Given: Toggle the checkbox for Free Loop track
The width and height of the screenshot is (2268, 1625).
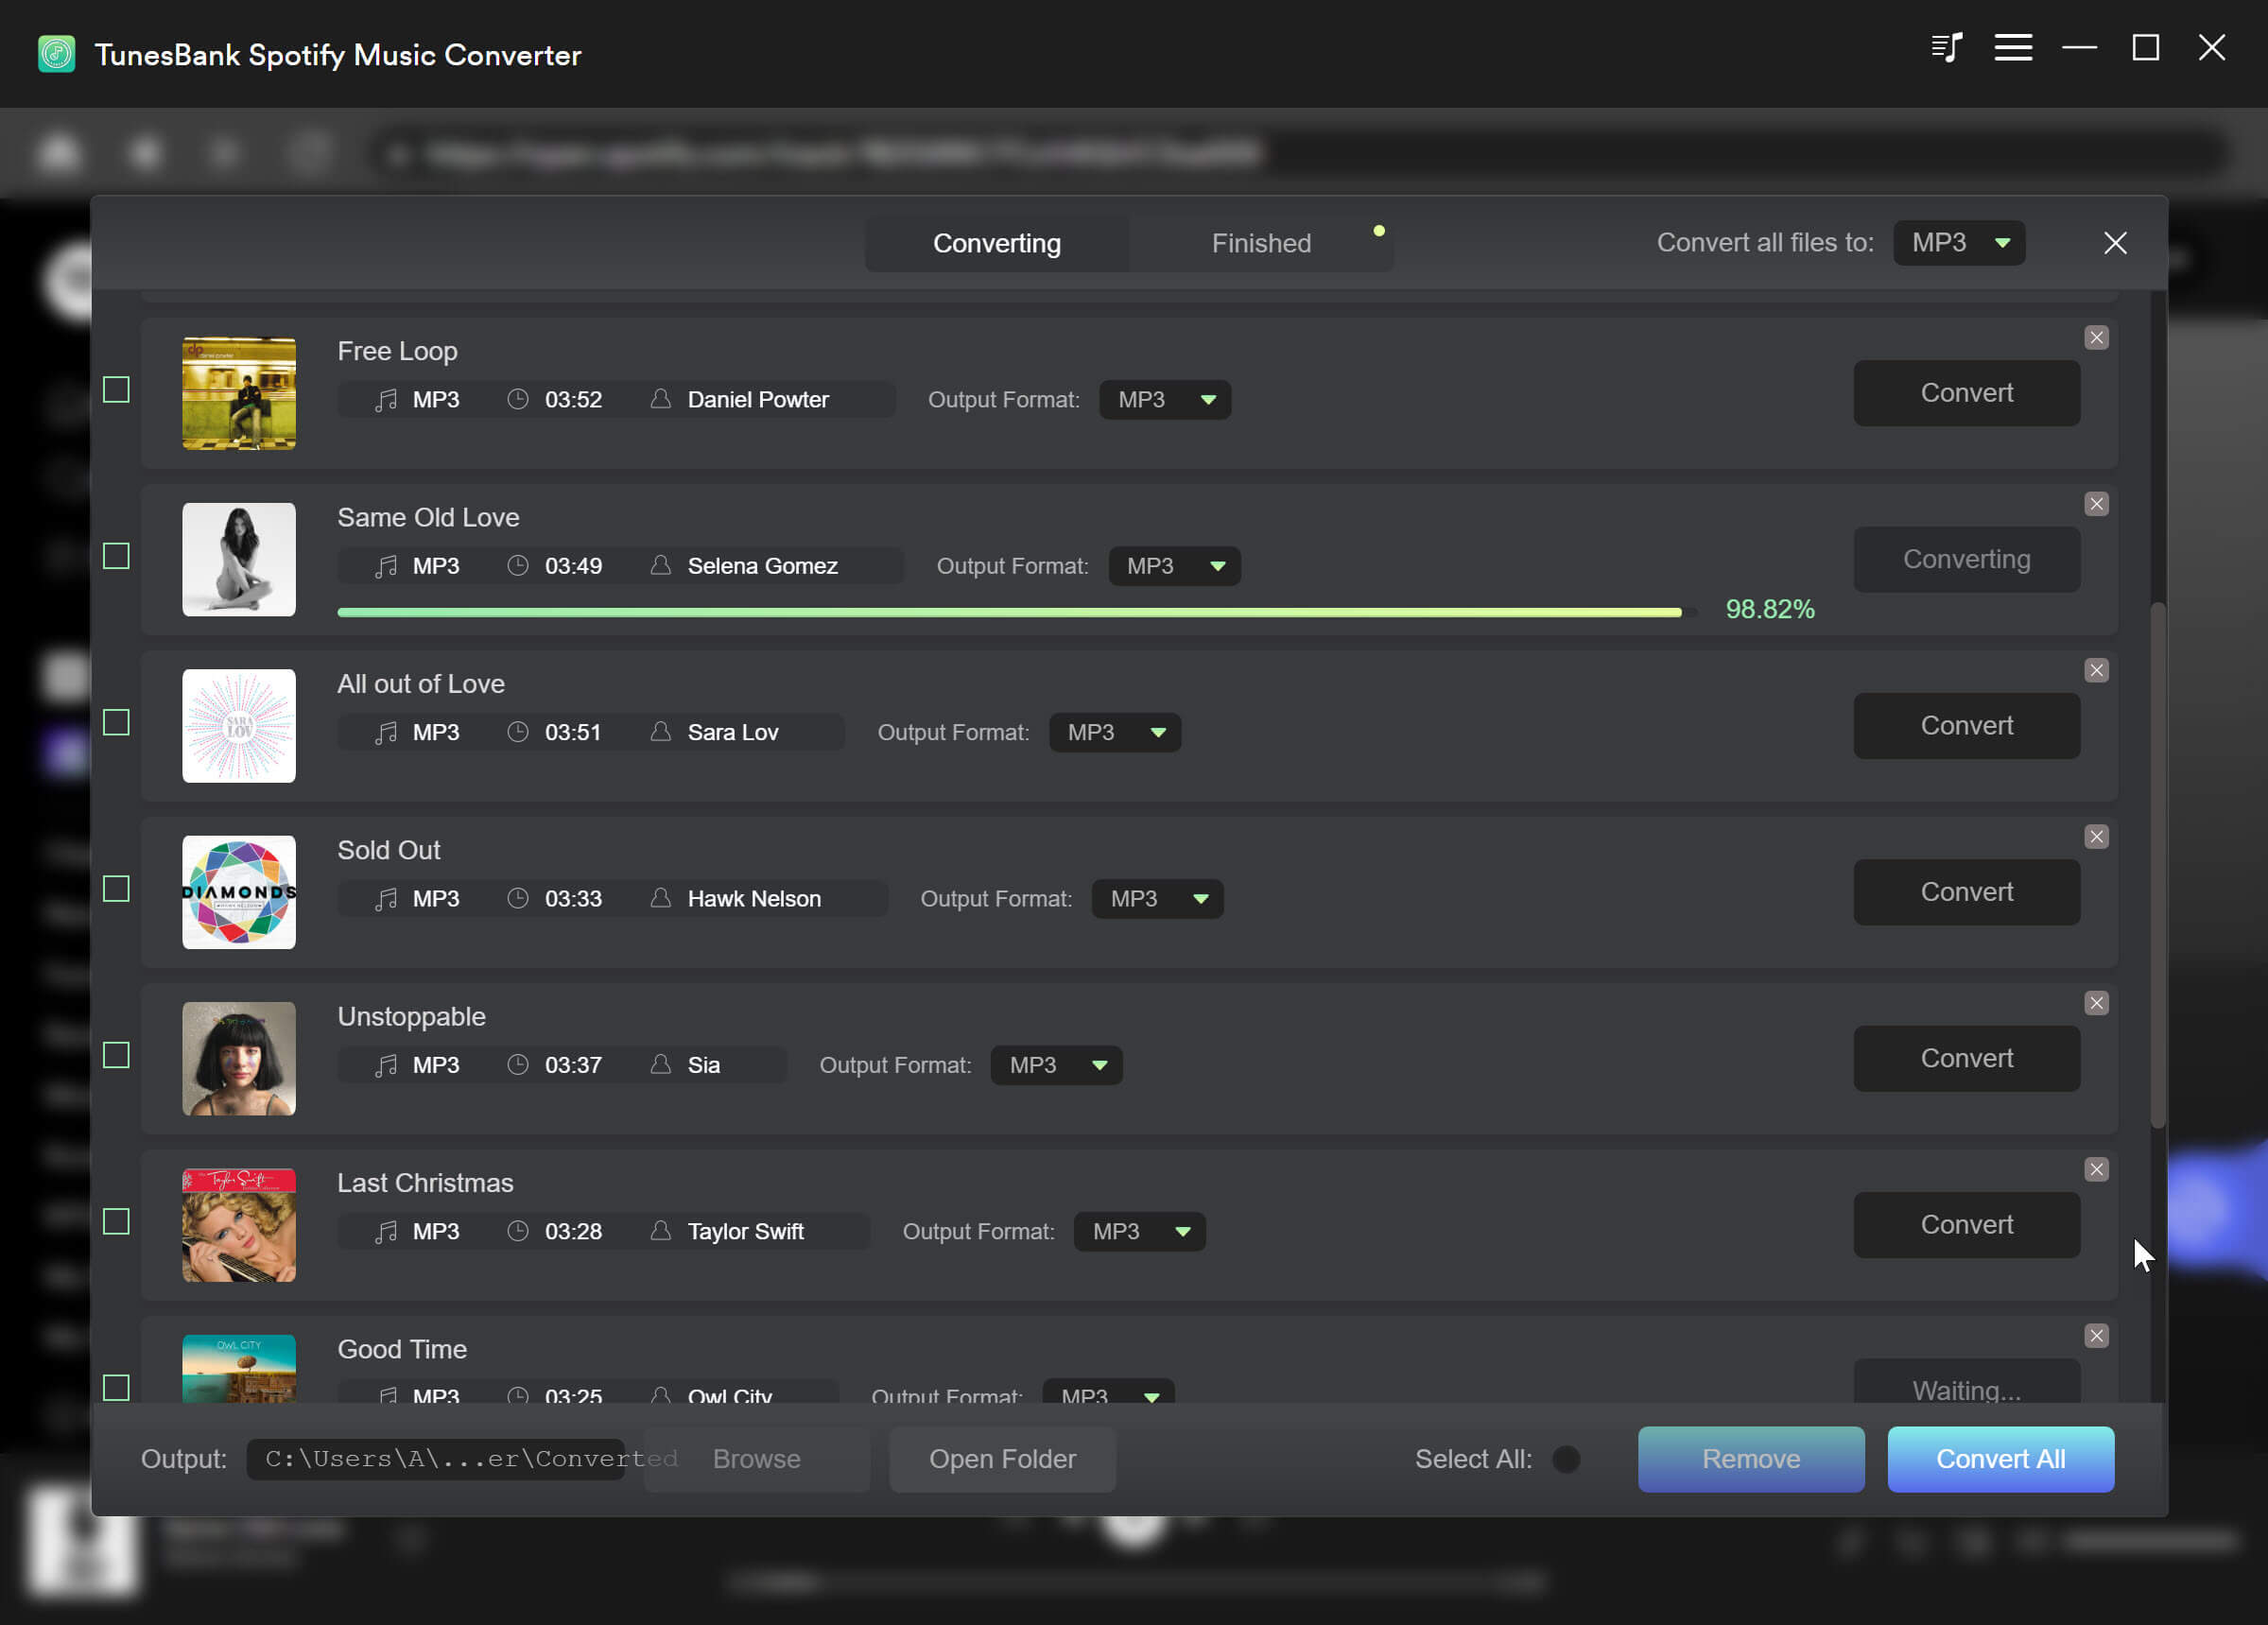Looking at the screenshot, I should click(x=118, y=389).
